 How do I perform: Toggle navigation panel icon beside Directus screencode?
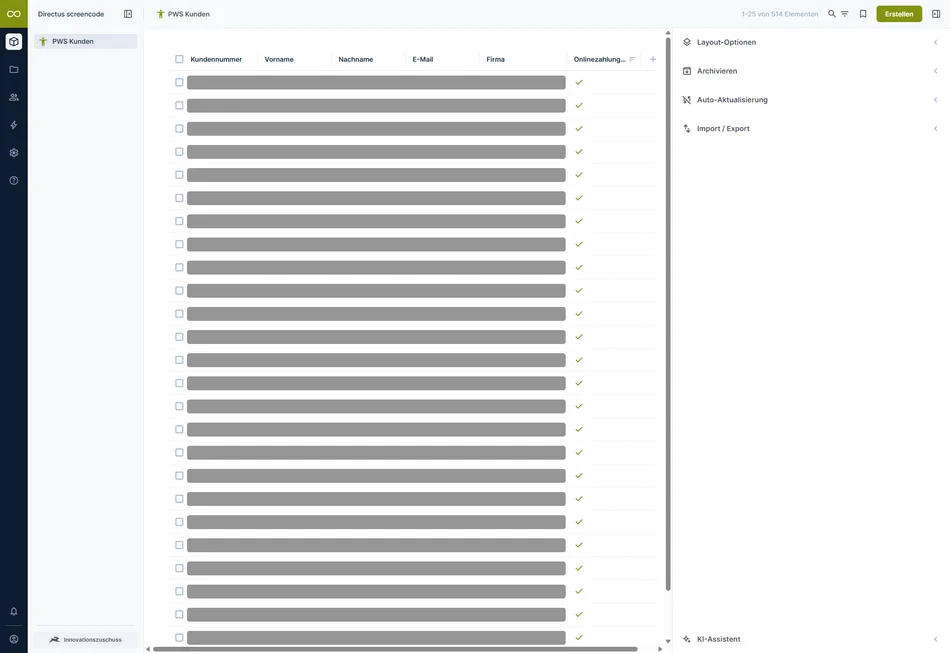(x=128, y=14)
